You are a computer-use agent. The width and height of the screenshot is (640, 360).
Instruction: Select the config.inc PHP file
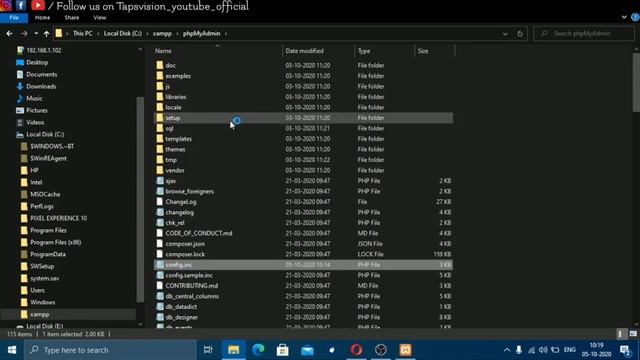(x=303, y=265)
